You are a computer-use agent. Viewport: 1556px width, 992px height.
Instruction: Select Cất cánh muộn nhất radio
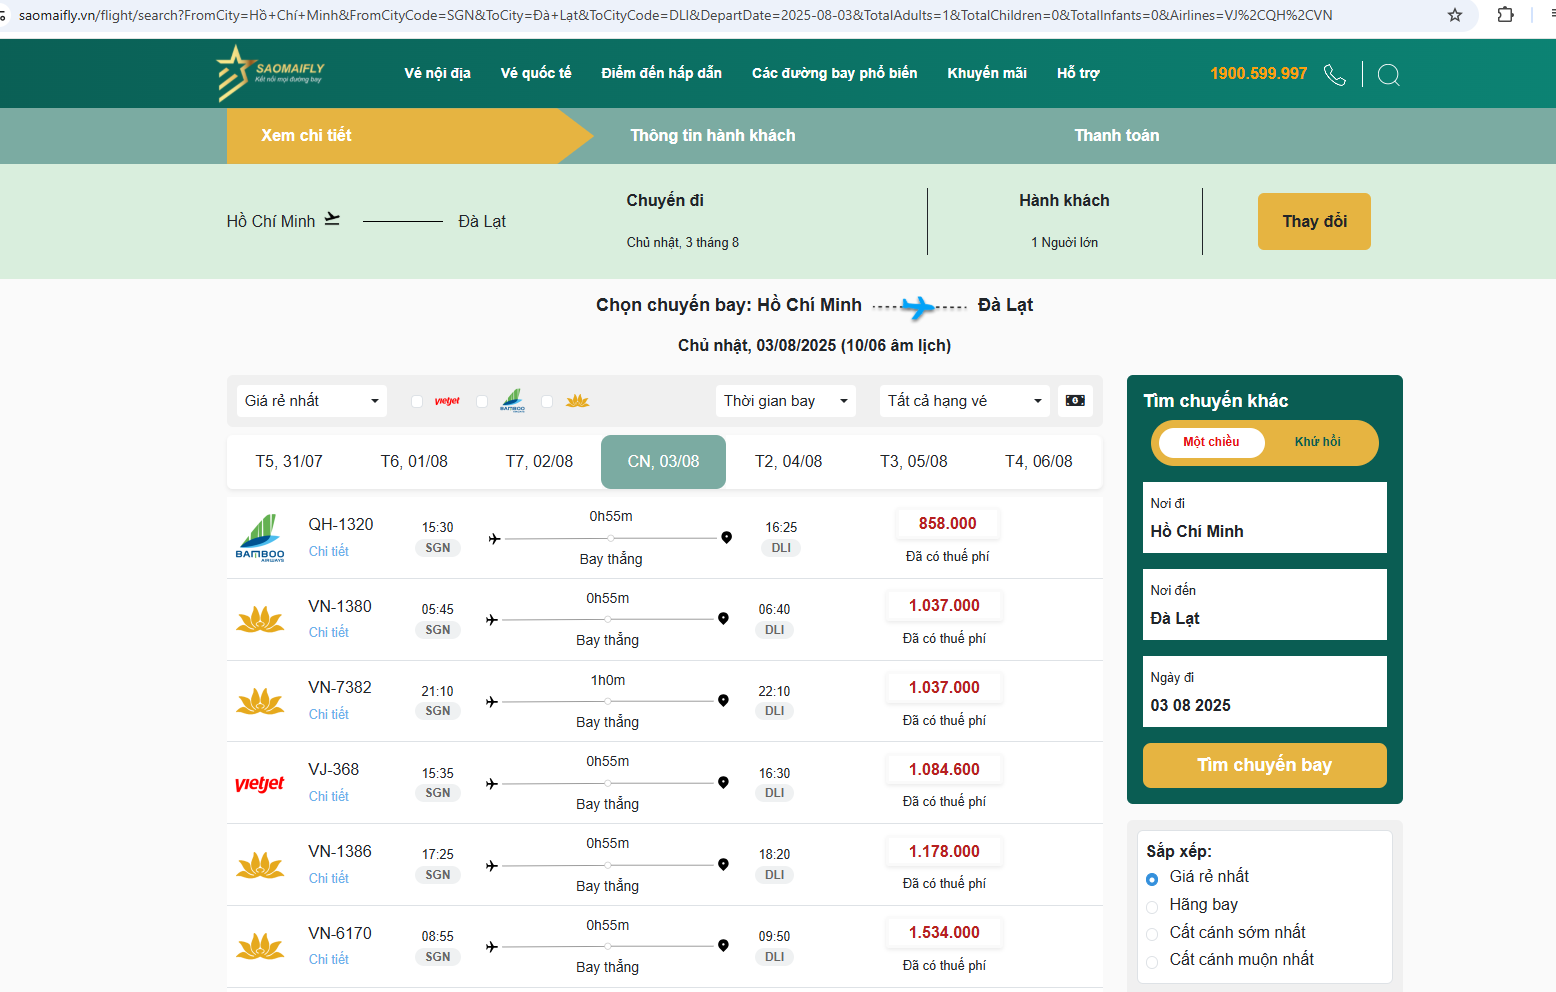(1152, 961)
